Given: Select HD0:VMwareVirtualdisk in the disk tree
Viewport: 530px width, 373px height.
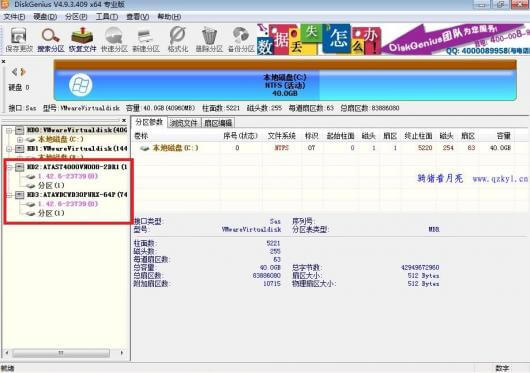Looking at the screenshot, I should (x=77, y=130).
